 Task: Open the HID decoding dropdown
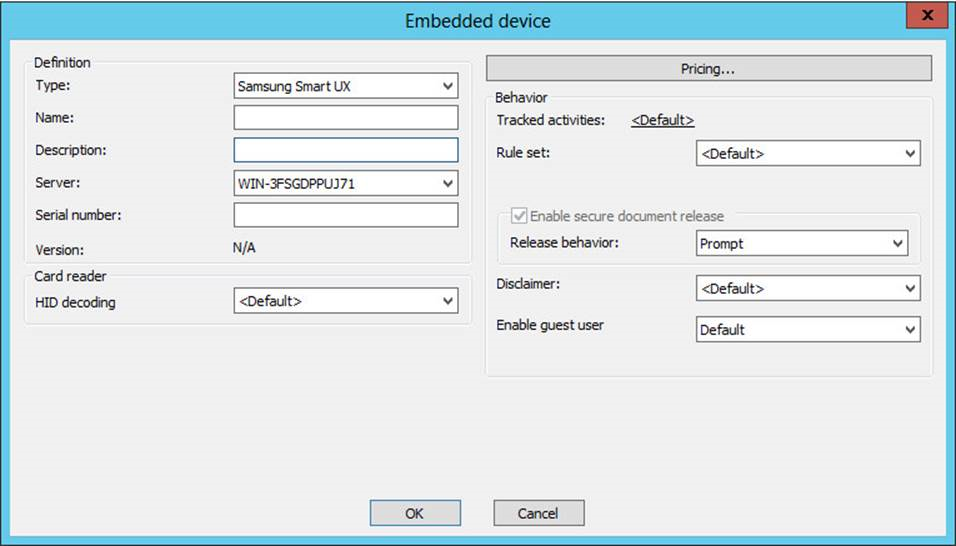click(x=345, y=300)
